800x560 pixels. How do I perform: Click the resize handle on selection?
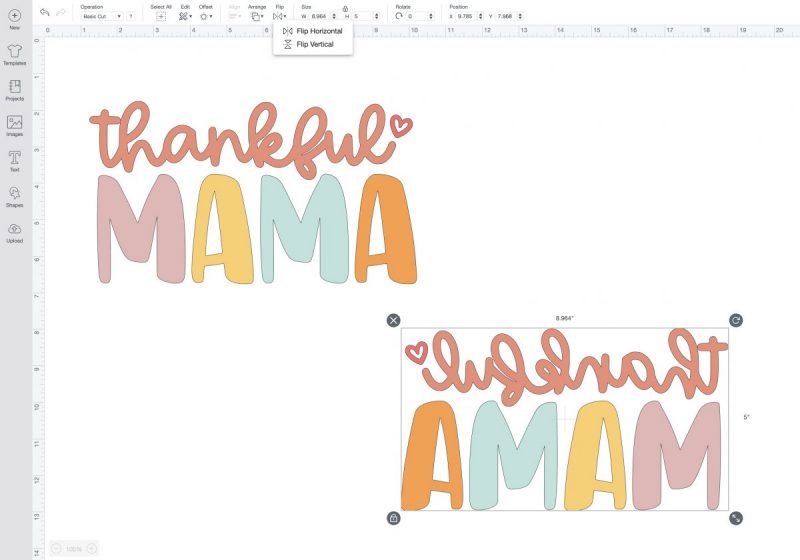[736, 518]
